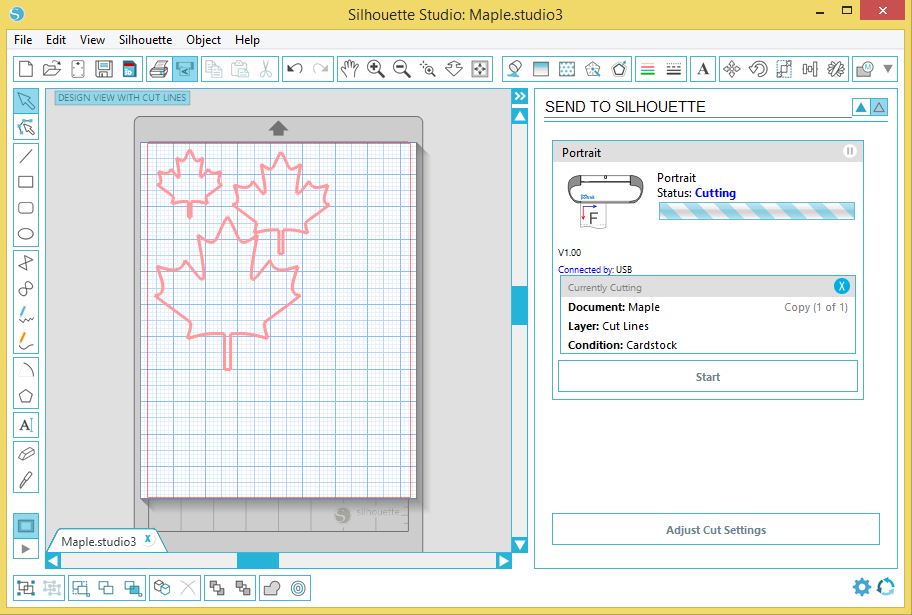
Task: Open the Help menu
Action: coord(247,40)
